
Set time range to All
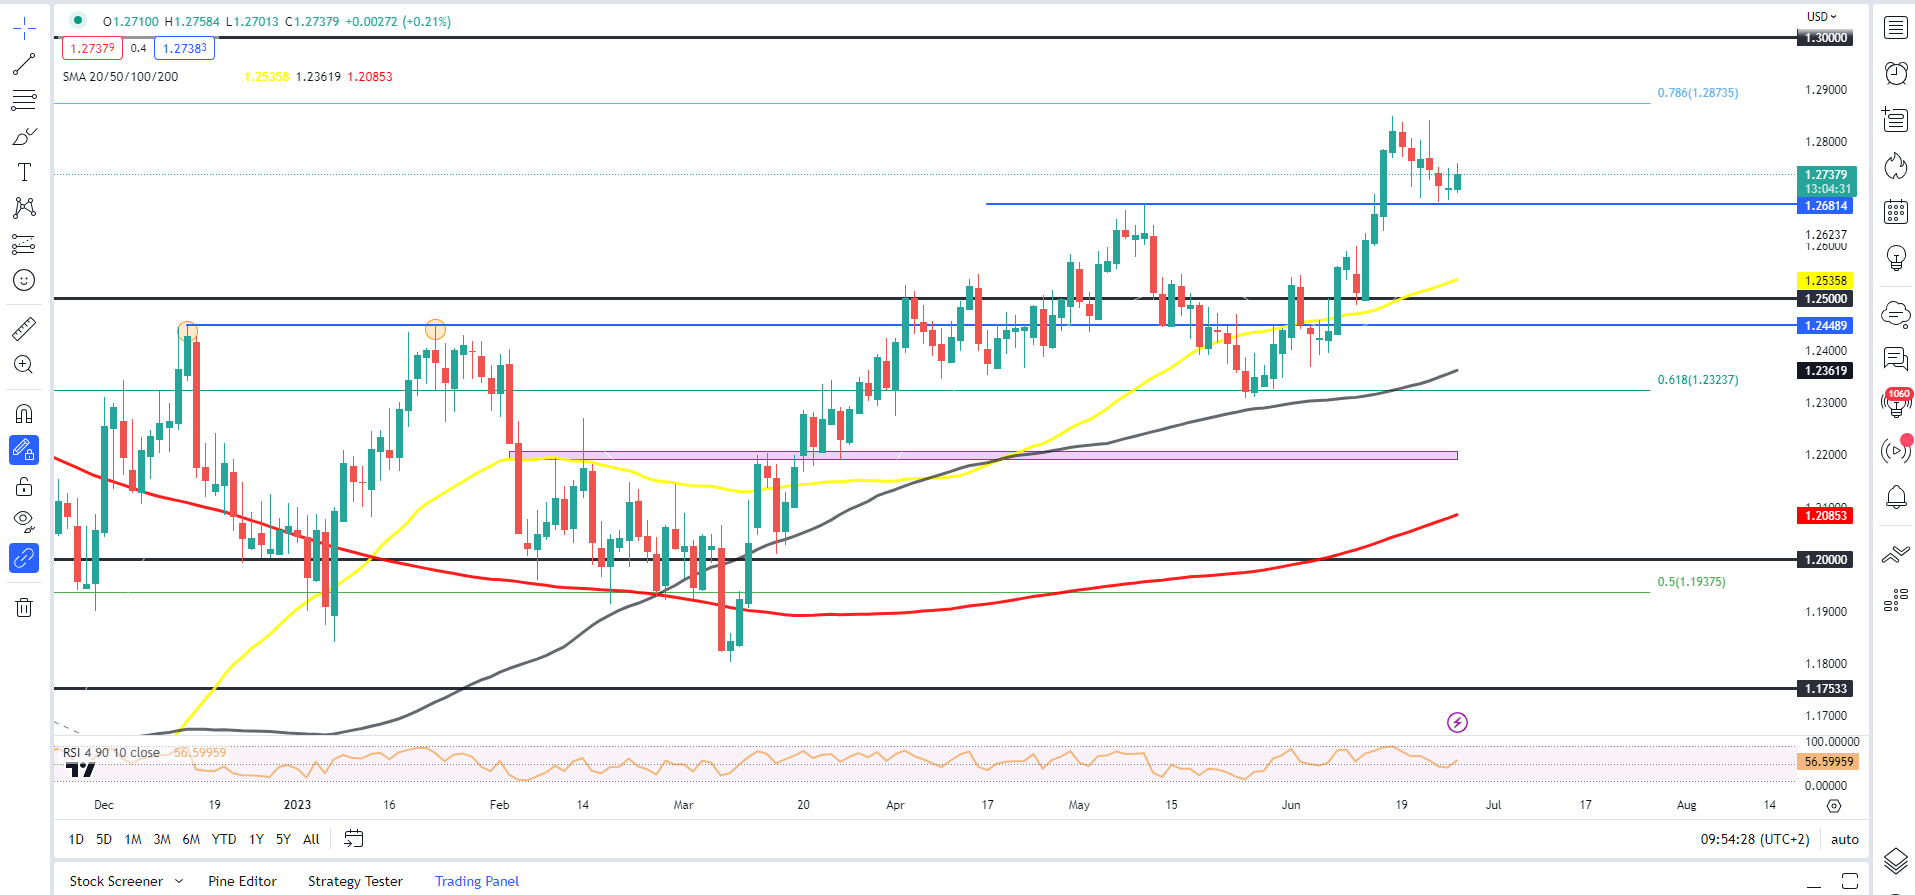[311, 839]
